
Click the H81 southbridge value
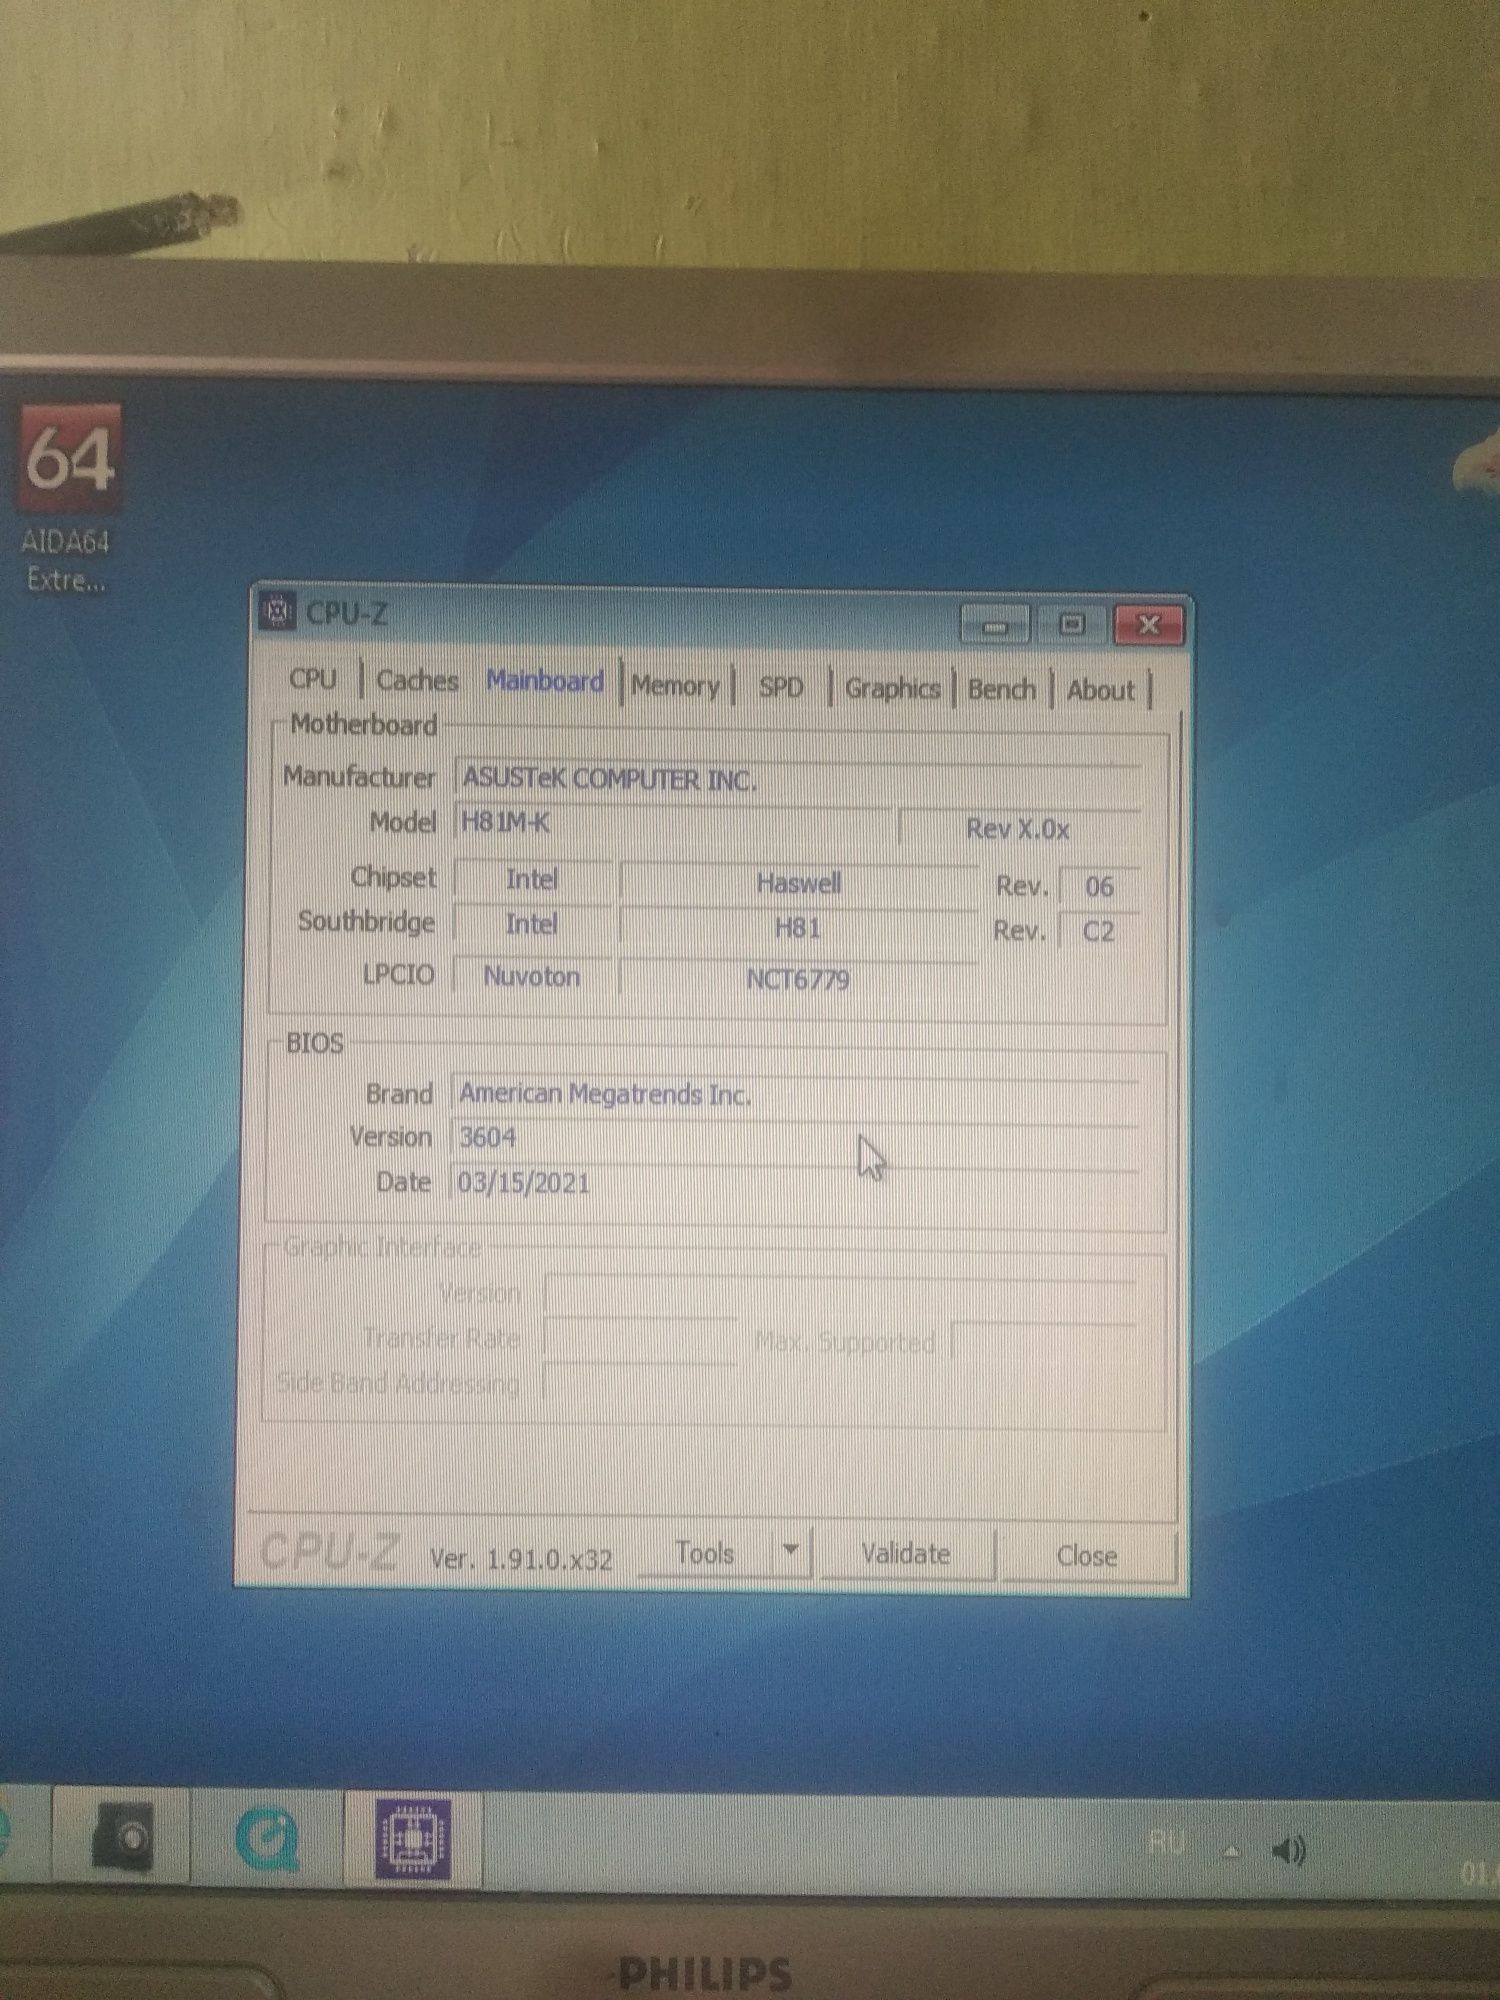(798, 928)
